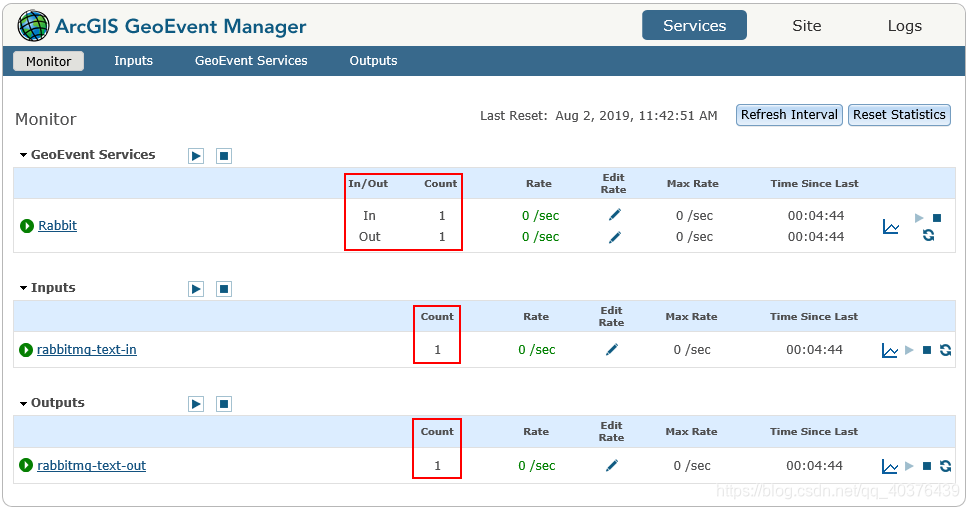The height and width of the screenshot is (509, 969).
Task: Click the In/Out column header
Action: (368, 183)
